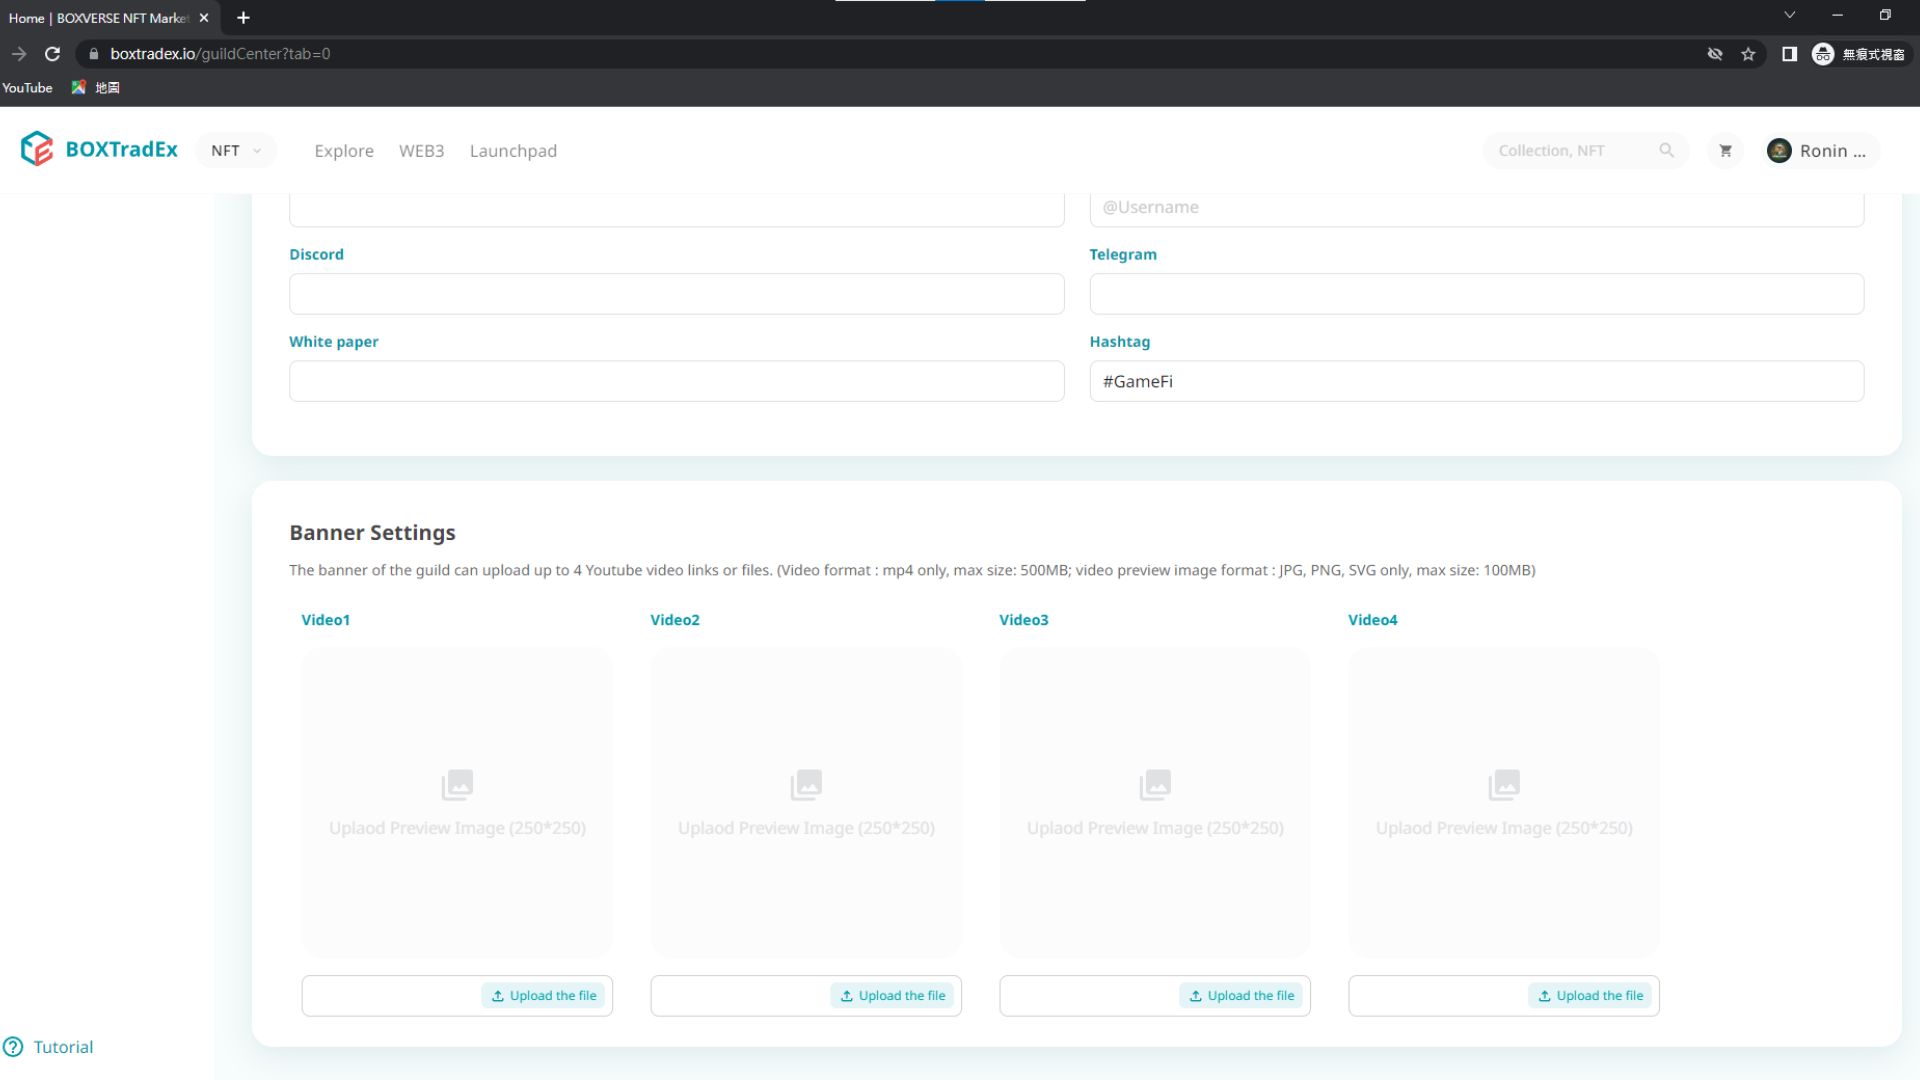Expand the NFT dropdown selector

point(236,151)
